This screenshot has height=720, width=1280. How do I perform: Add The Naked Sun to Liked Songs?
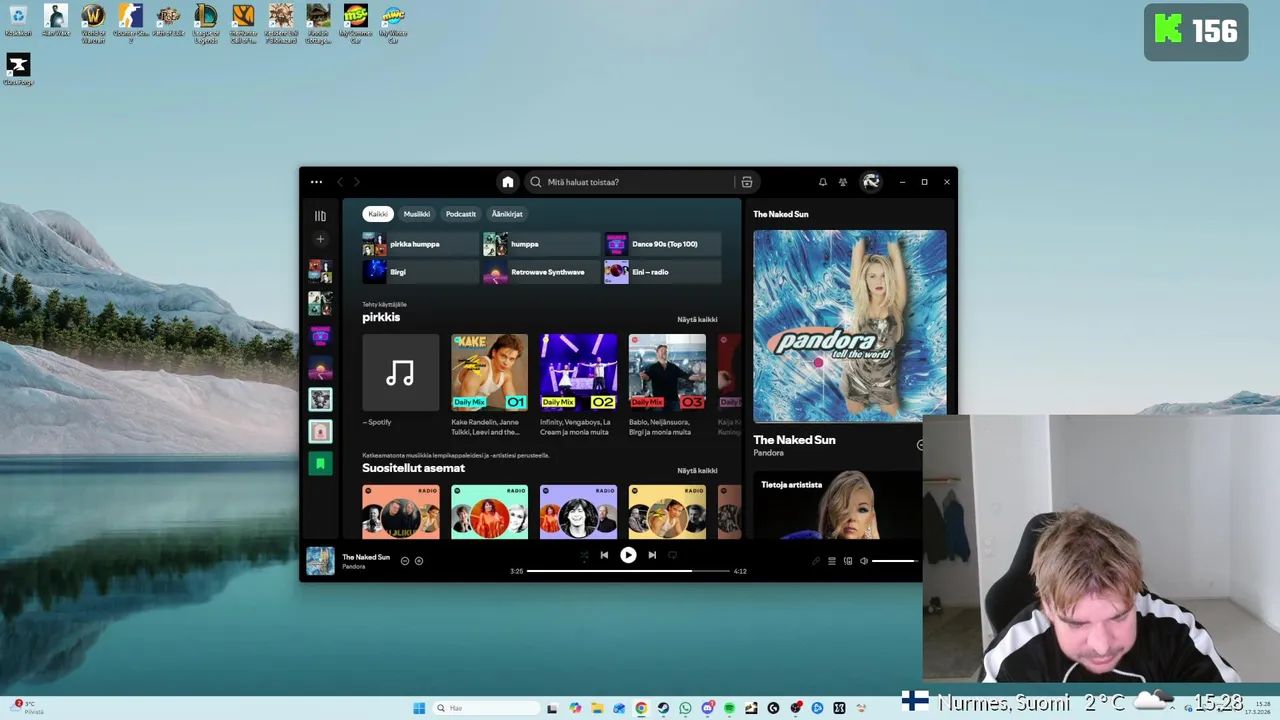pyautogui.click(x=419, y=561)
